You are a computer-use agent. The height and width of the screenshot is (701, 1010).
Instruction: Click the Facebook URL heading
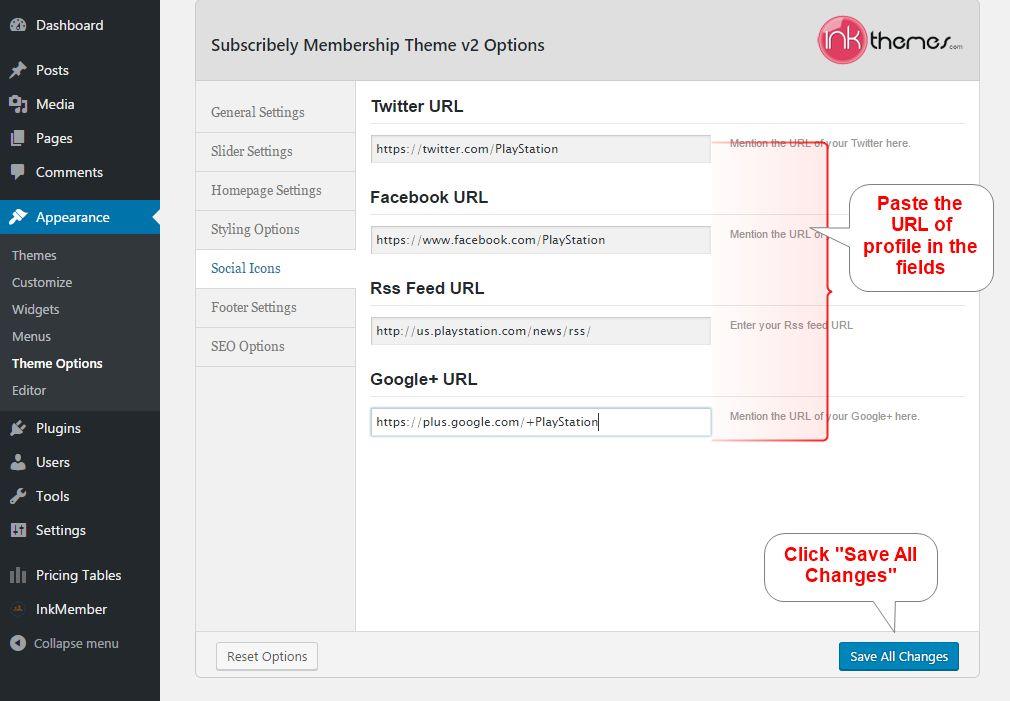[x=429, y=197]
